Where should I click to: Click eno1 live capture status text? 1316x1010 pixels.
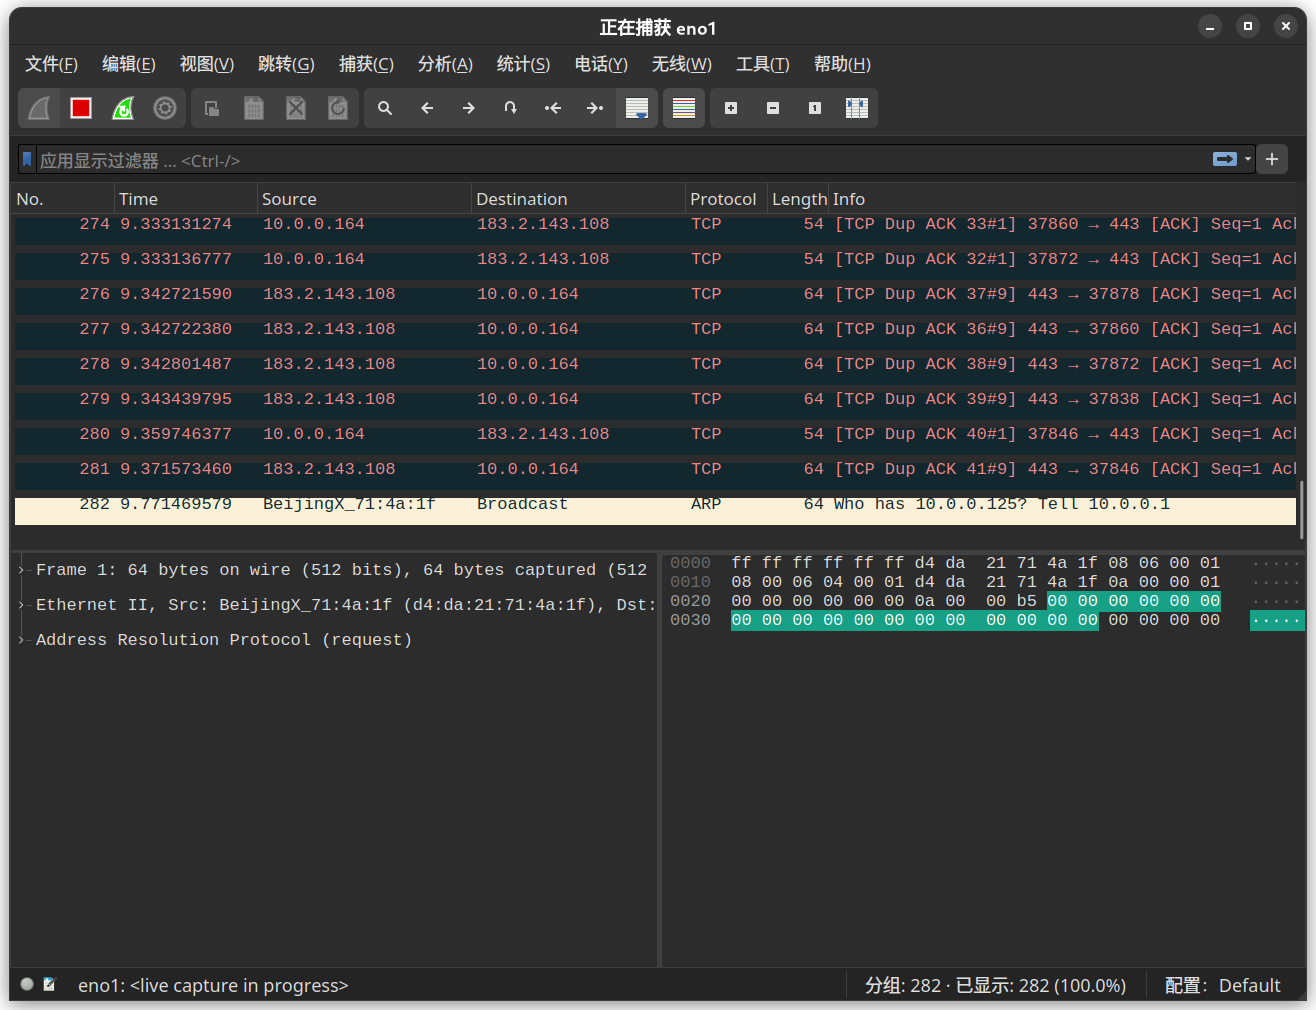(213, 986)
